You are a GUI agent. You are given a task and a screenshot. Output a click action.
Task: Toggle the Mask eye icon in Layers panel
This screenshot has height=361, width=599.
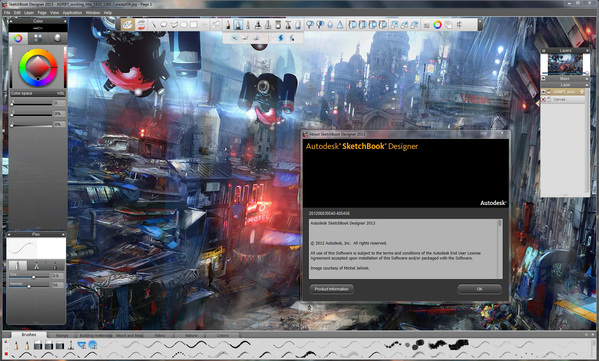[543, 78]
